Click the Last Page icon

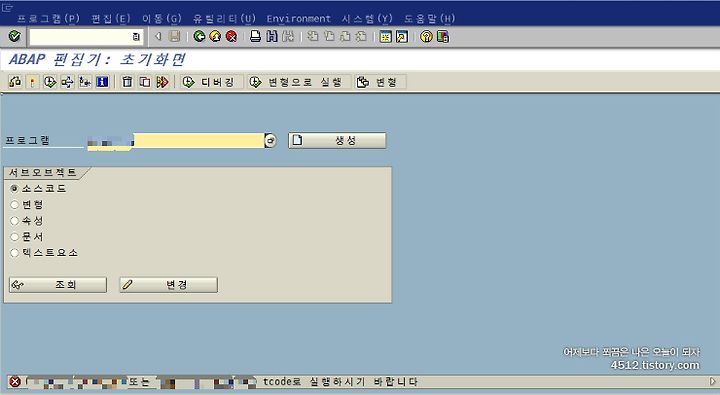pyautogui.click(x=361, y=36)
